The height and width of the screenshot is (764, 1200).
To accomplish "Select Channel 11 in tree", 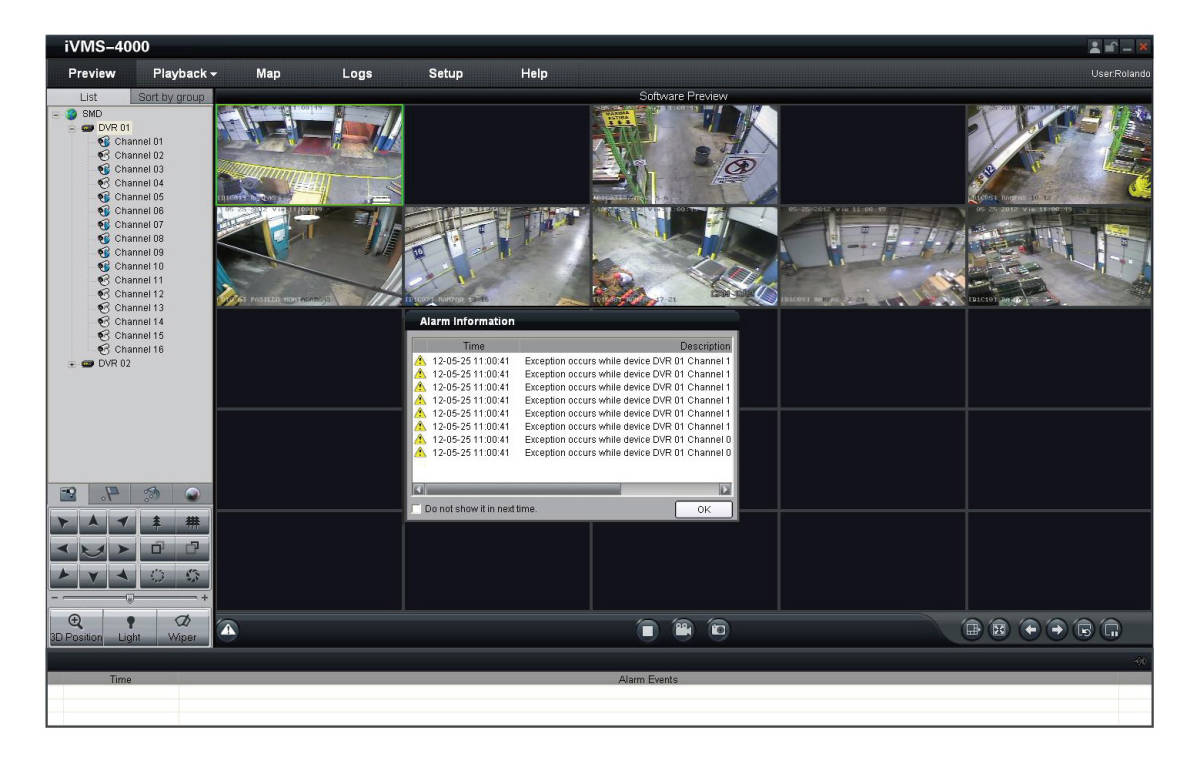I will tap(139, 281).
